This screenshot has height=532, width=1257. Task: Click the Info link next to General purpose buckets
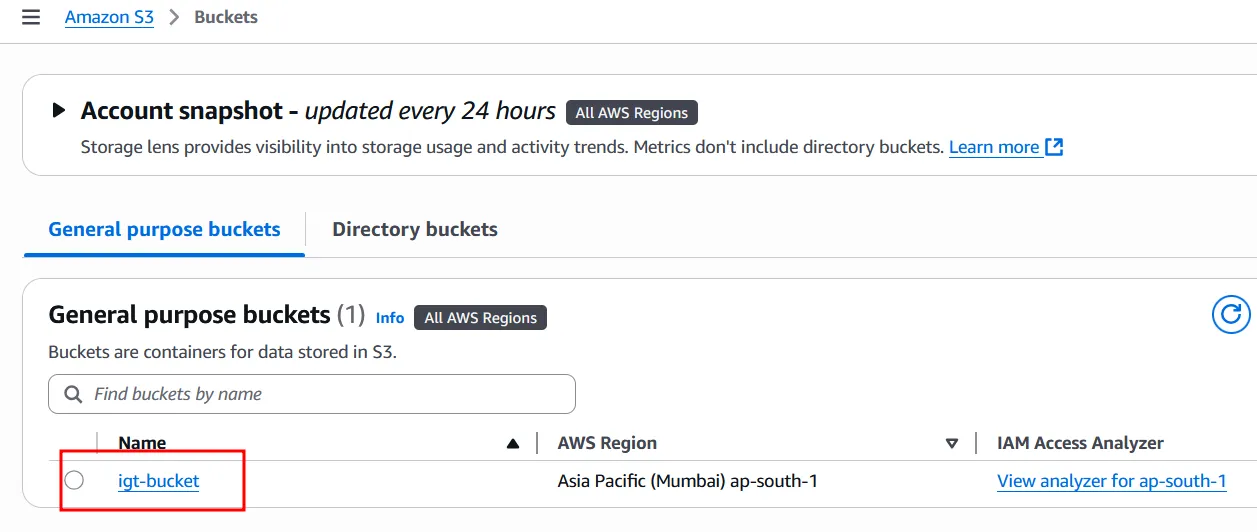coord(390,318)
